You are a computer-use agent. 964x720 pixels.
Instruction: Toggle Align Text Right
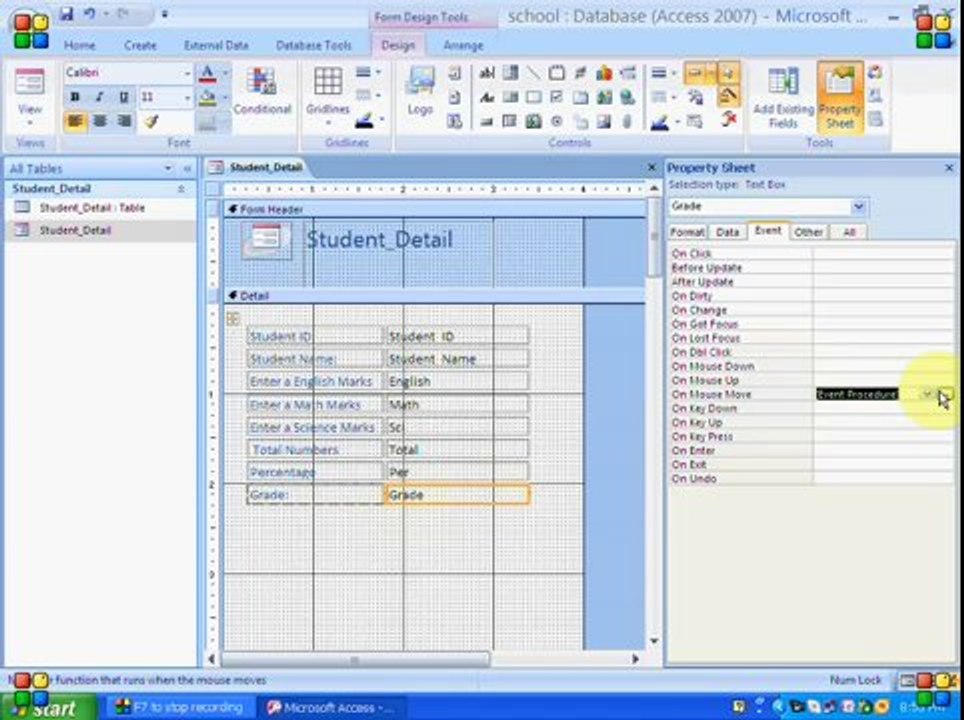click(x=124, y=121)
